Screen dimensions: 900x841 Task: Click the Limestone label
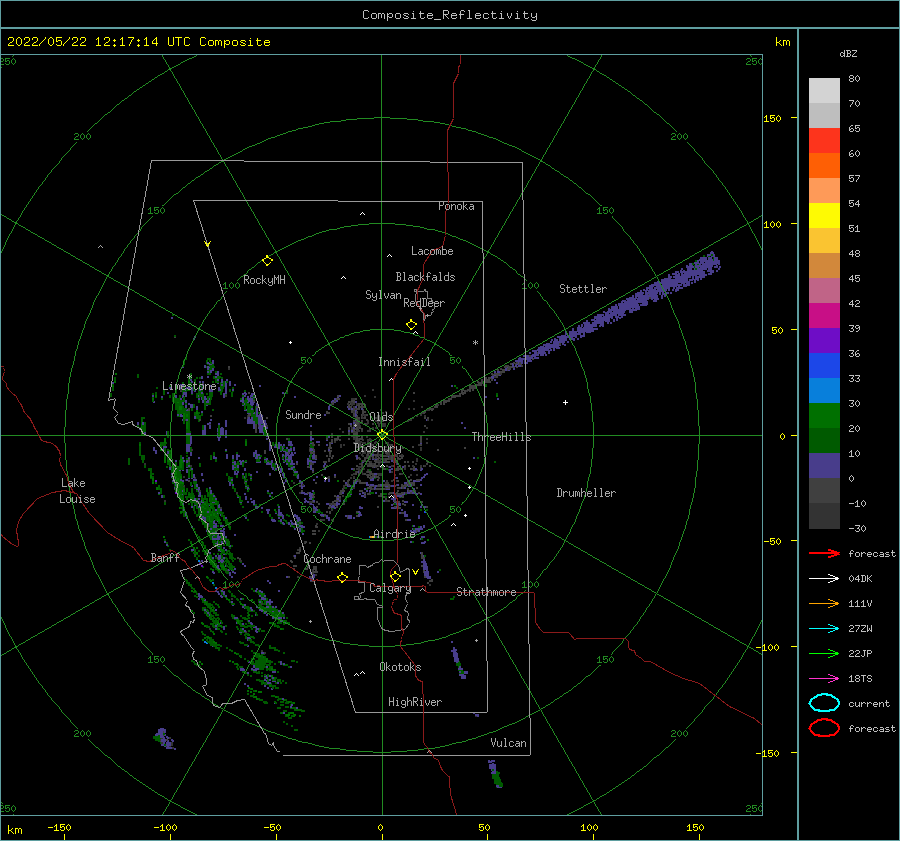(x=189, y=386)
